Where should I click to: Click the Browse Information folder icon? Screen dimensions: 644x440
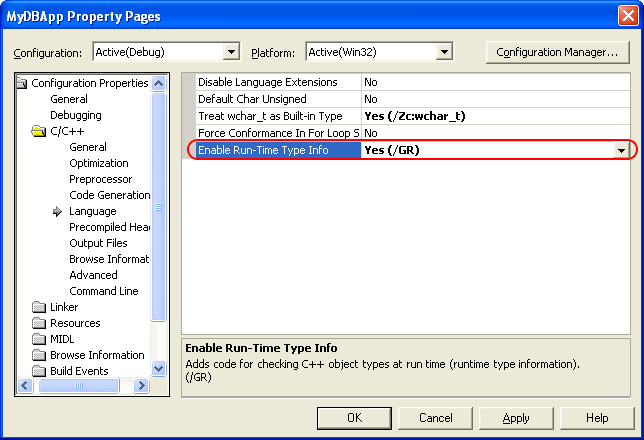click(39, 355)
